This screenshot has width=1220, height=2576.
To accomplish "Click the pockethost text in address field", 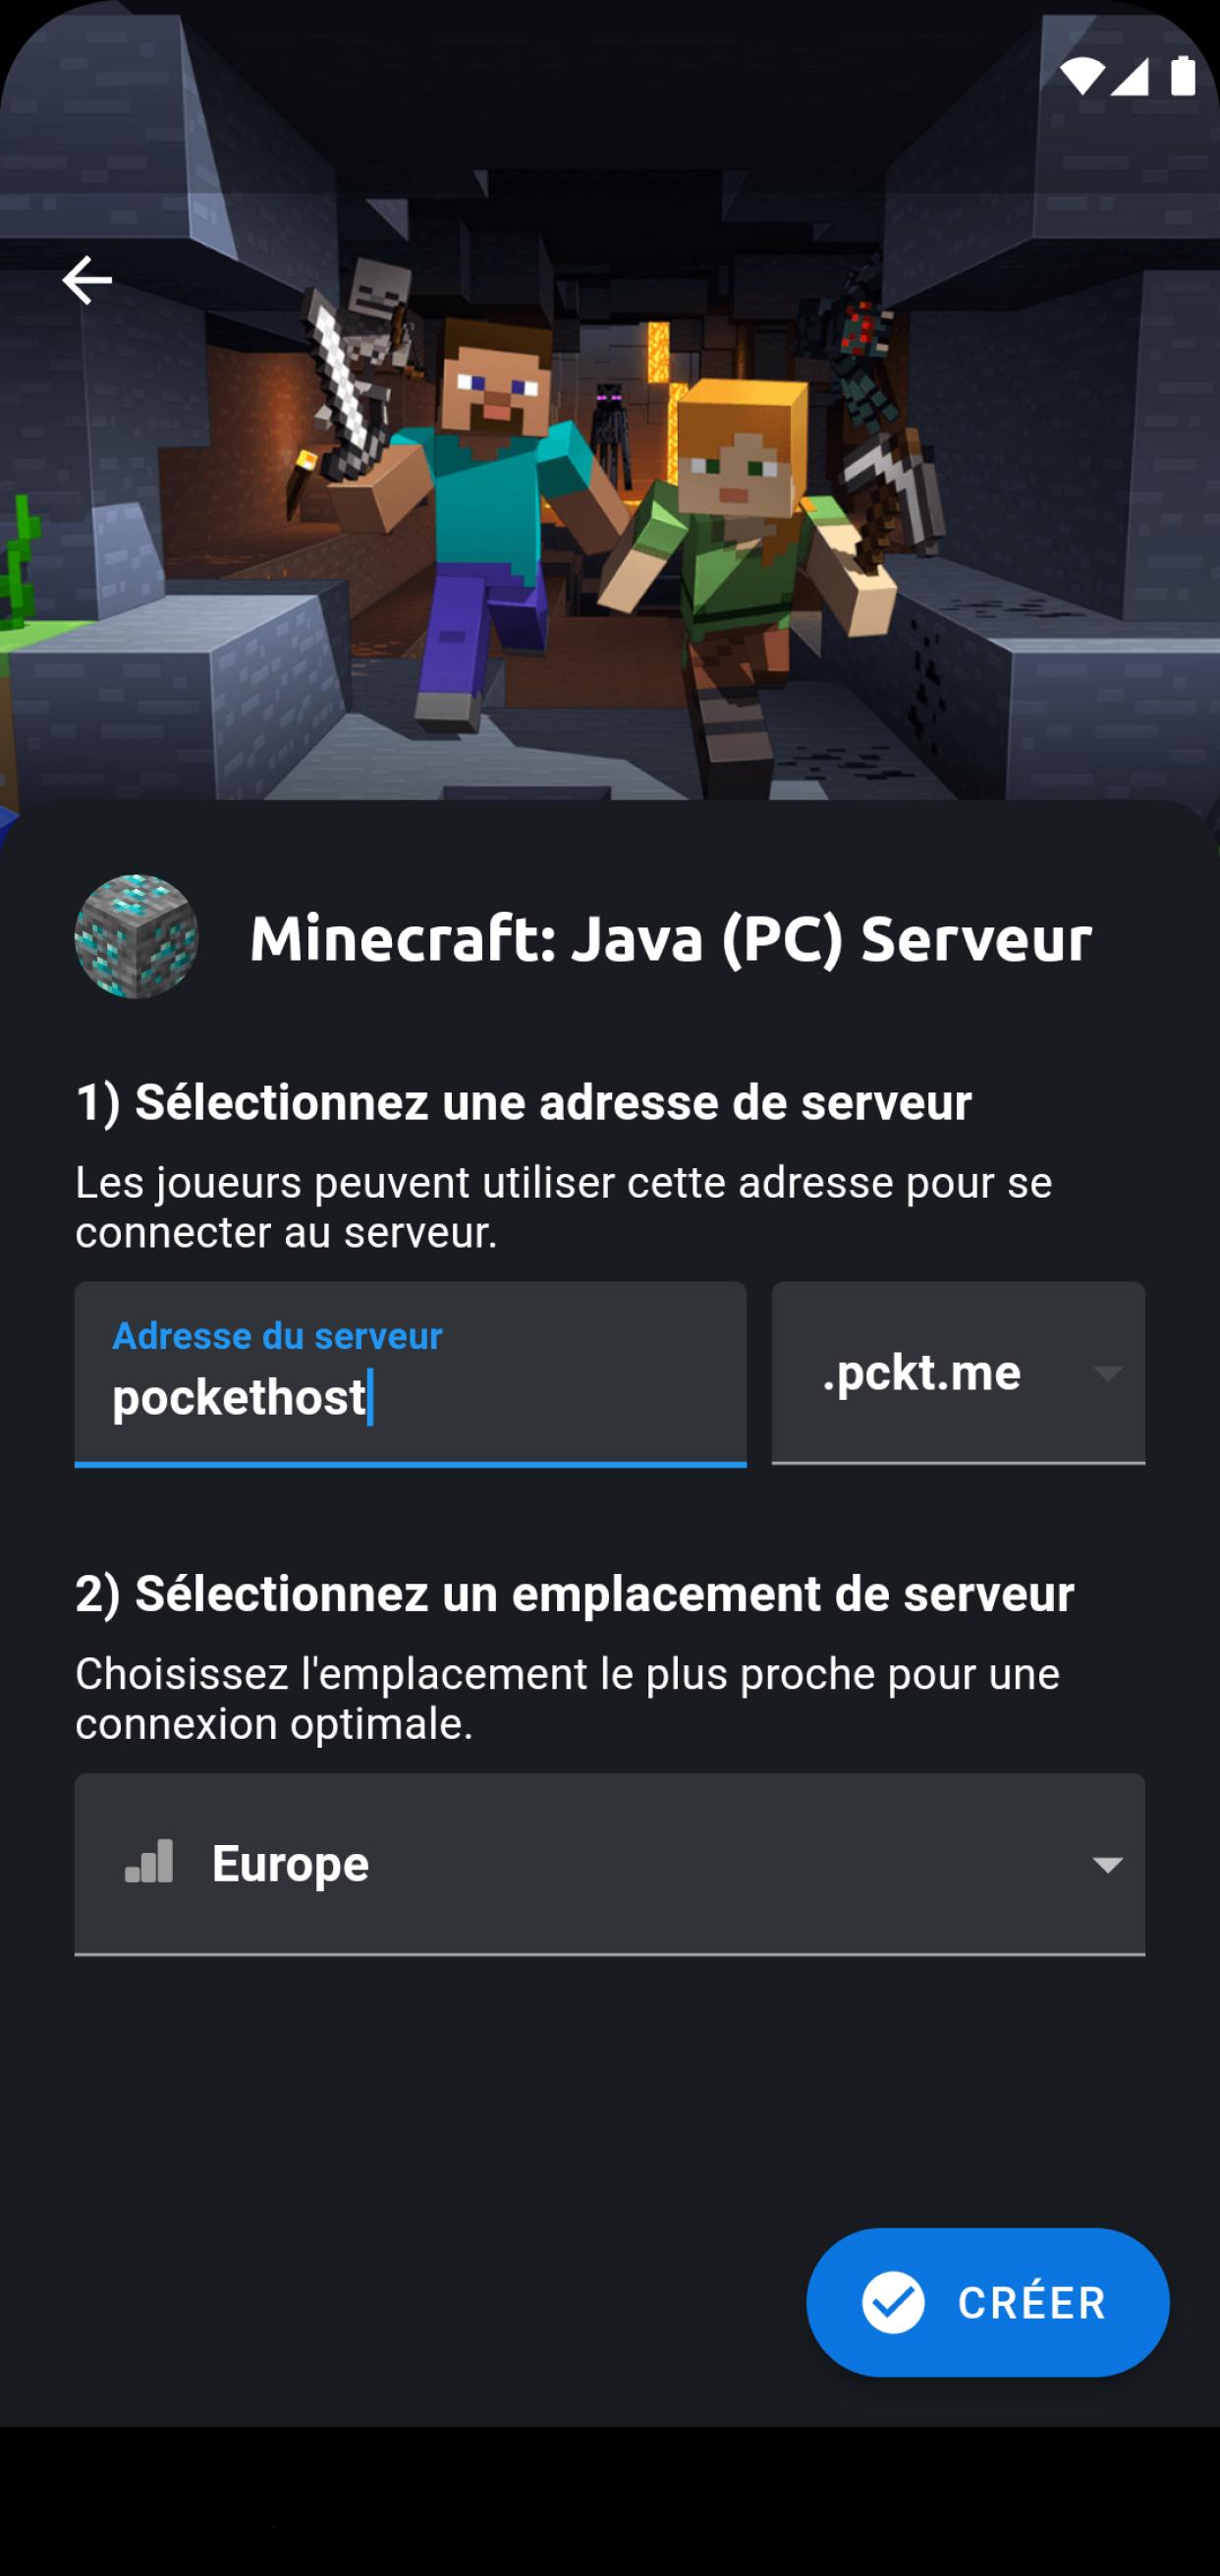I will coord(239,1397).
